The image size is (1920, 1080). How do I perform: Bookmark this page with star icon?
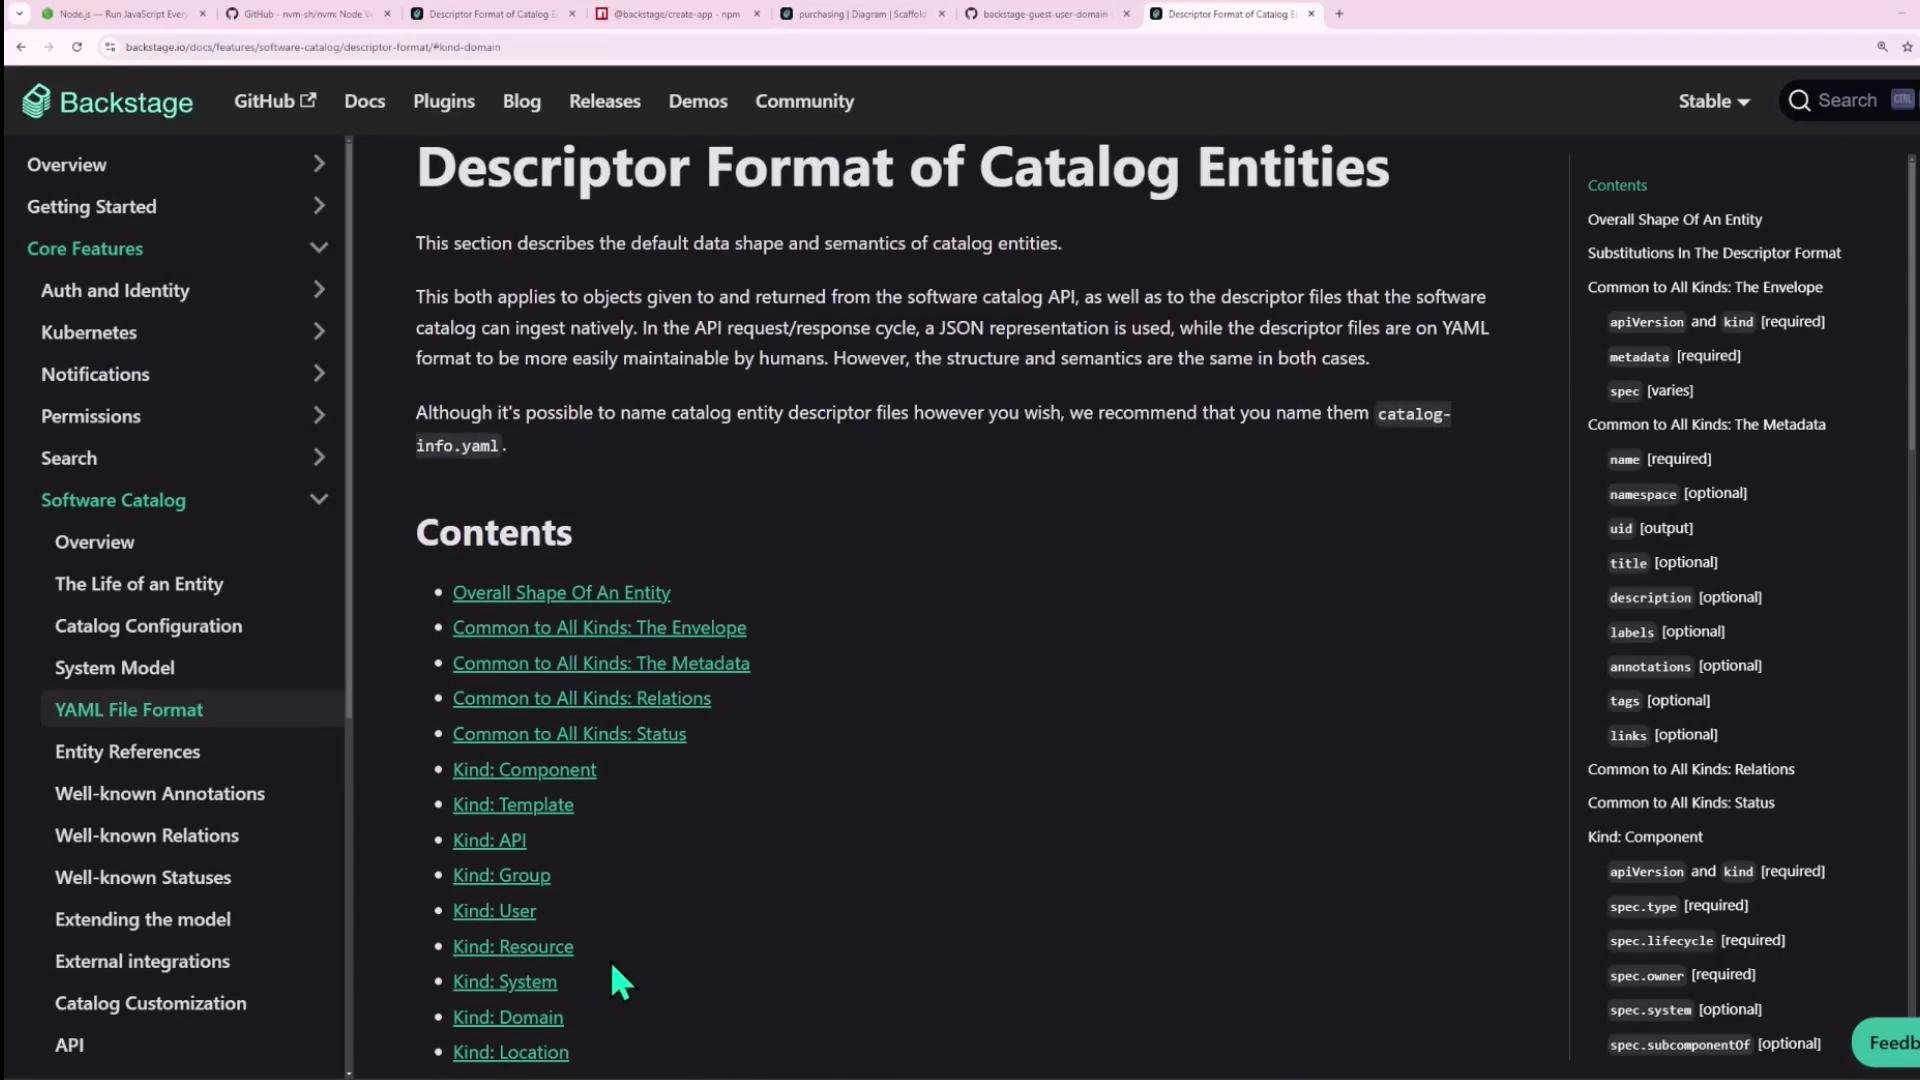coord(1907,47)
